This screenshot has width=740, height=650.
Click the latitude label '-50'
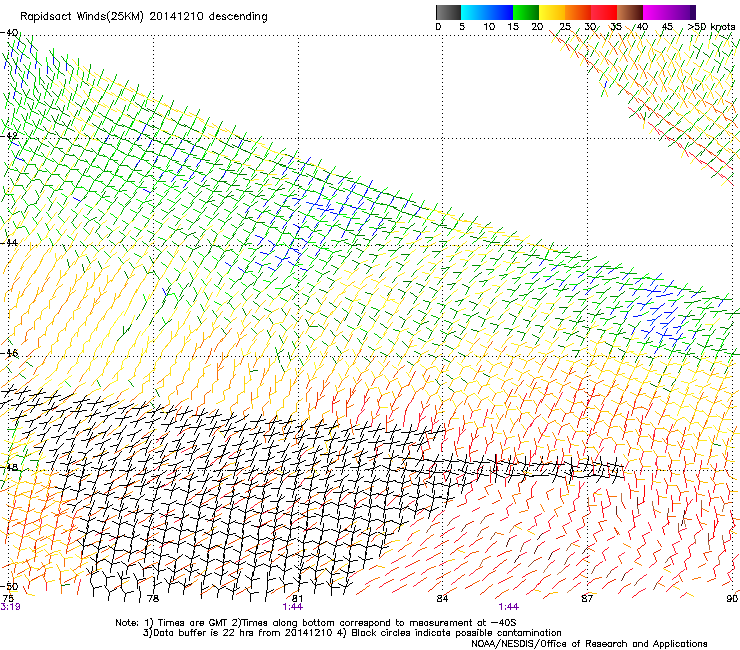pos(9,587)
